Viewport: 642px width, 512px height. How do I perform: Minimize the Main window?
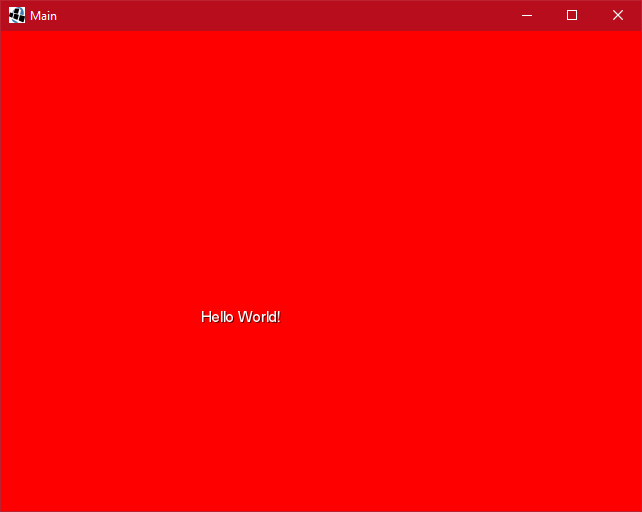click(x=527, y=16)
